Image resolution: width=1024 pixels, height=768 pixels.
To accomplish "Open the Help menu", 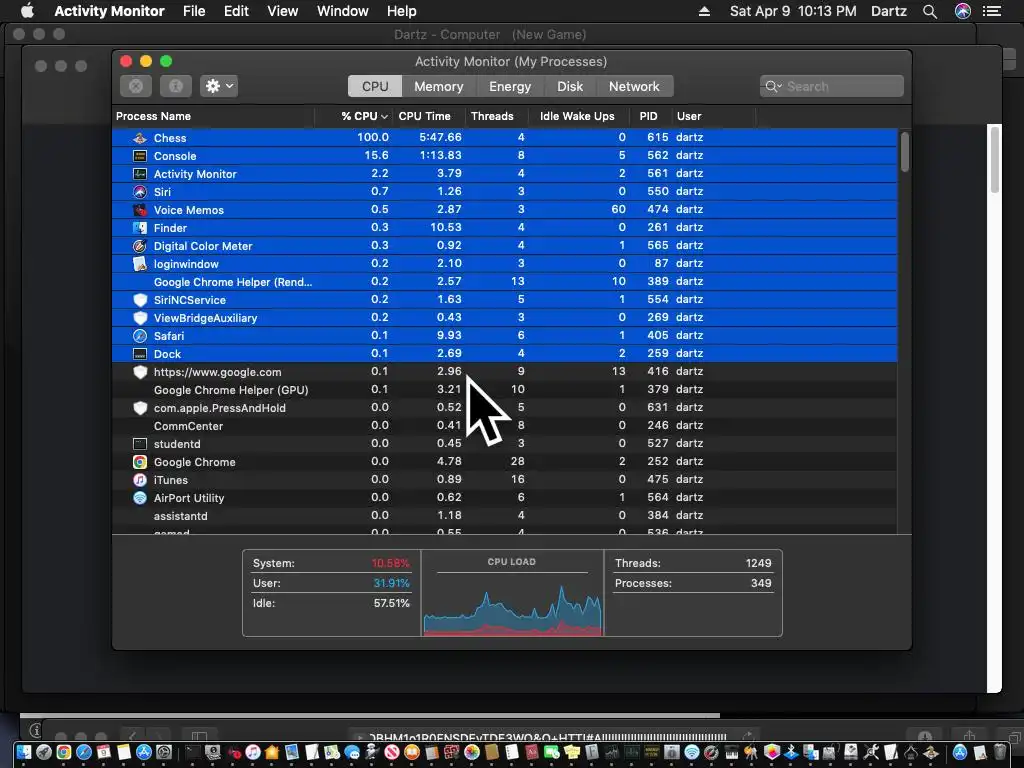I will coord(402,11).
